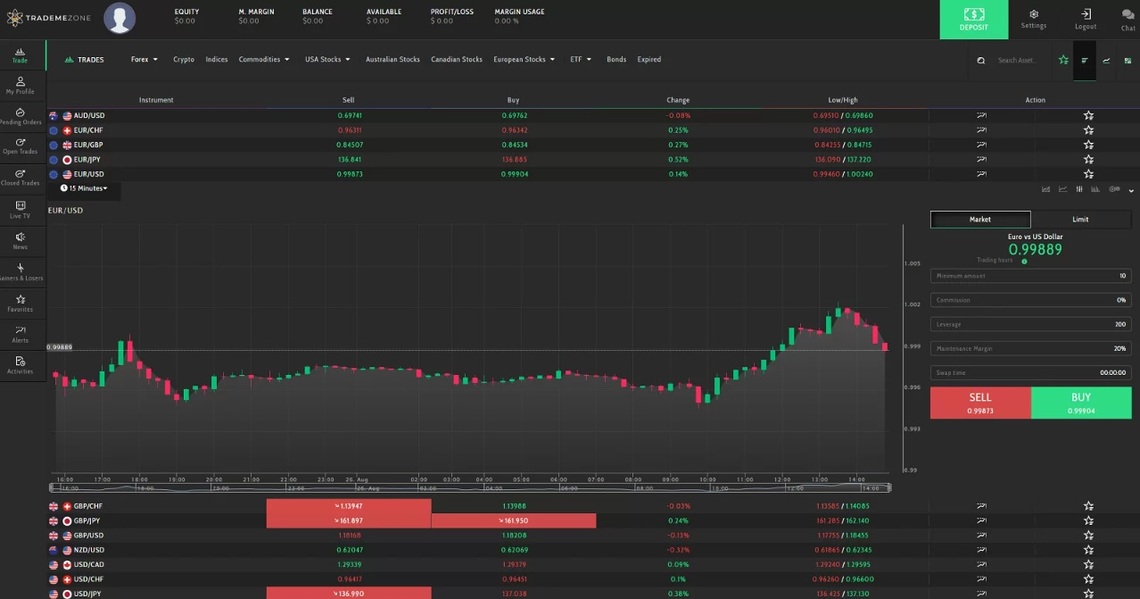Switch chart to area type icon
Viewport: 1140px width, 599px height.
[1045, 190]
